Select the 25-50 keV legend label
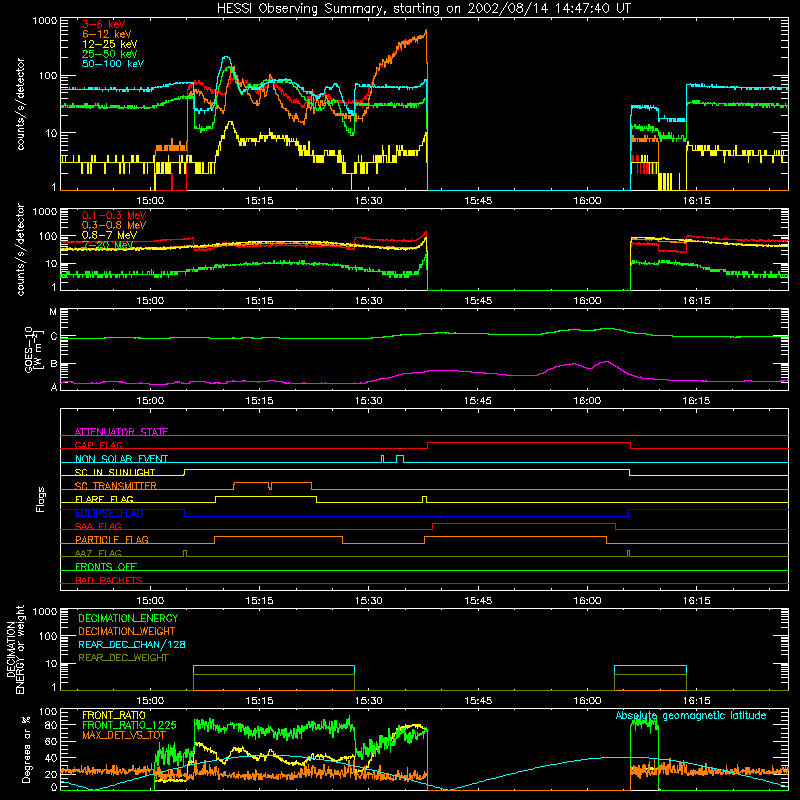Image resolution: width=800 pixels, height=800 pixels. pyautogui.click(x=110, y=54)
